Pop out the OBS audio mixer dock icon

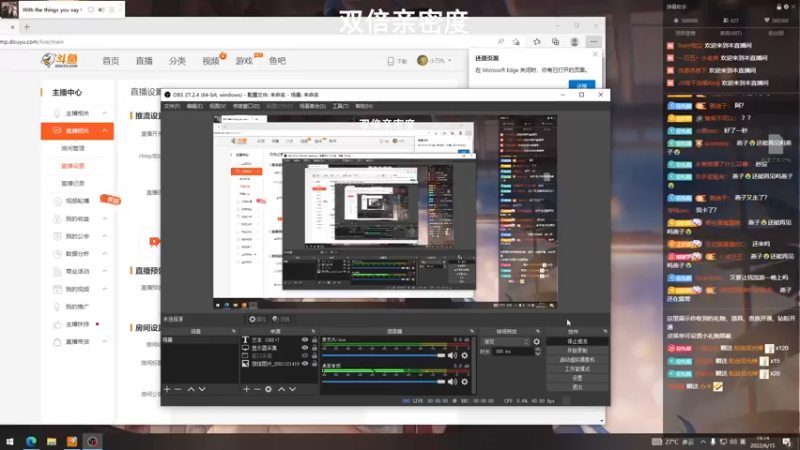point(472,331)
